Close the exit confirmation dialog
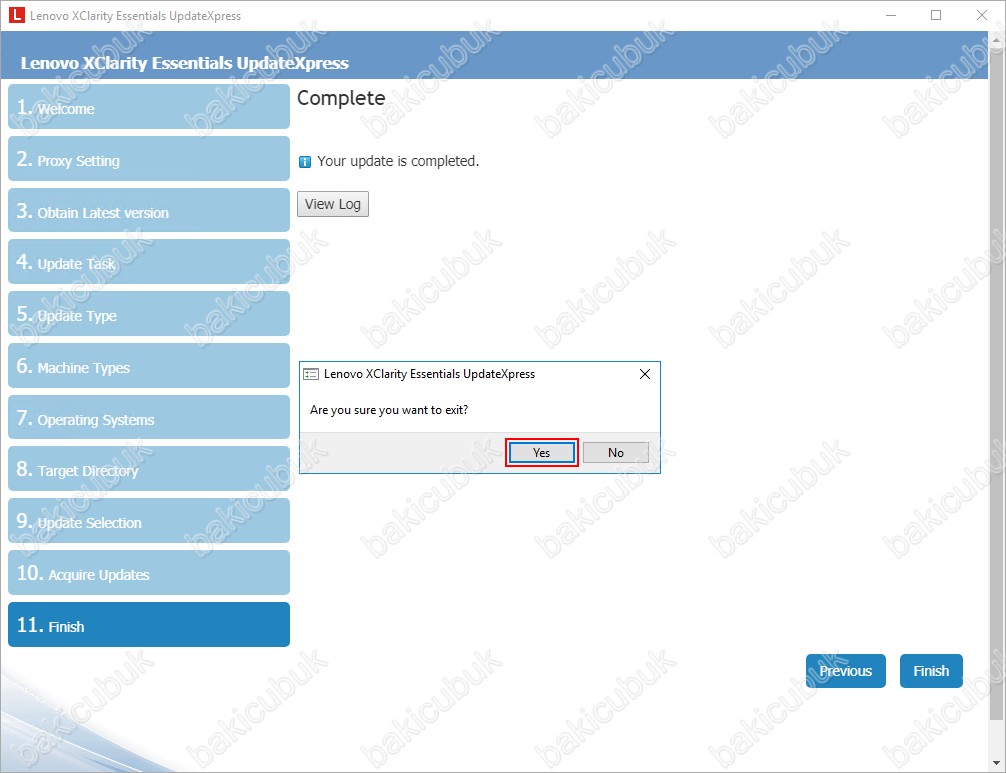 [x=645, y=374]
